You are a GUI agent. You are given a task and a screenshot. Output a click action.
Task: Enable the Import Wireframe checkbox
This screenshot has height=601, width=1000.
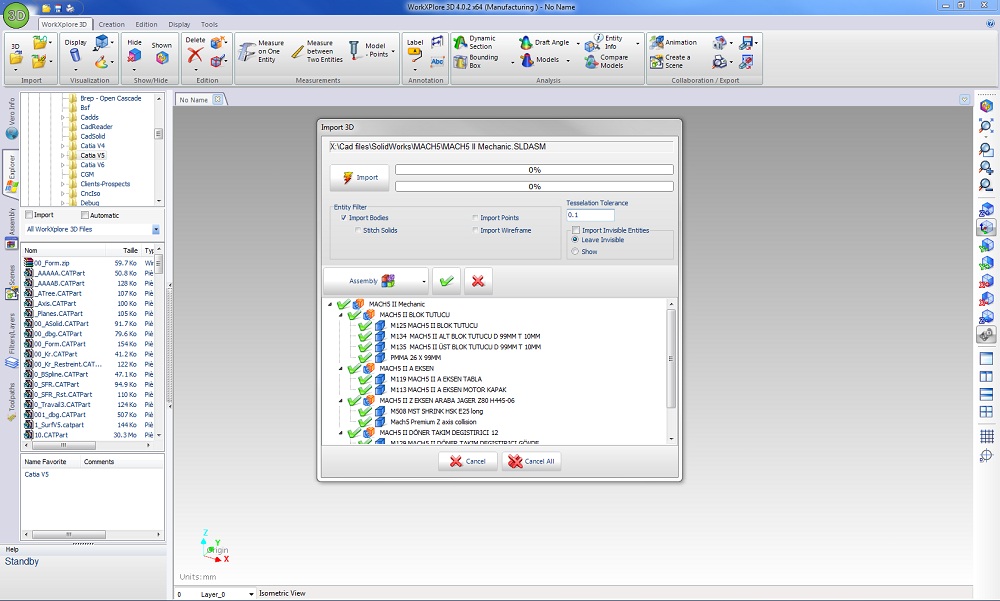coord(475,230)
